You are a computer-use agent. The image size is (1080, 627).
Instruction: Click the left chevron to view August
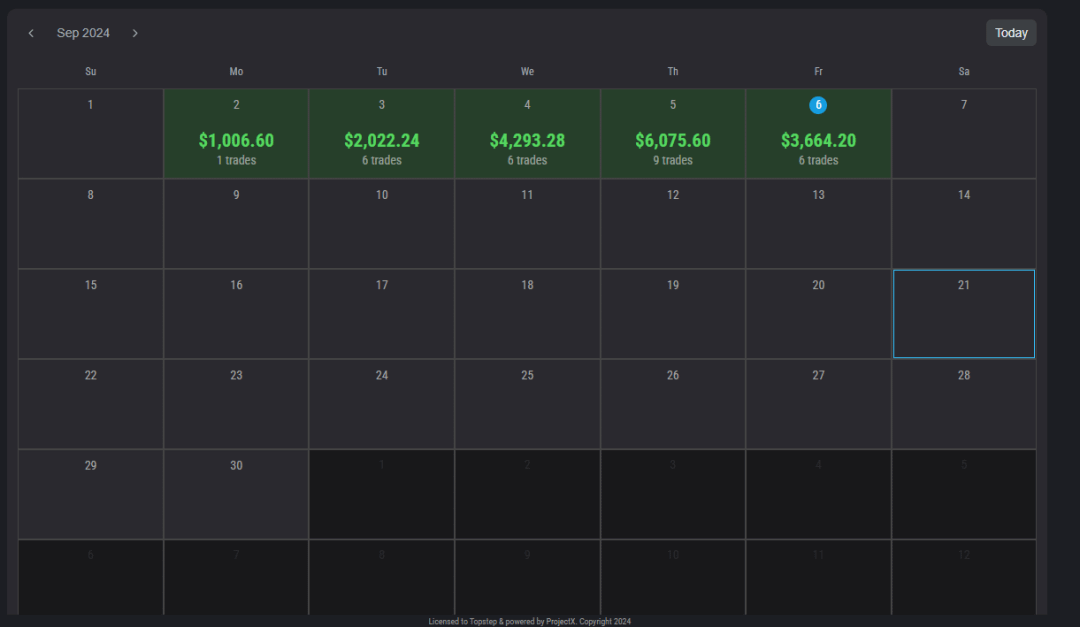(31, 32)
